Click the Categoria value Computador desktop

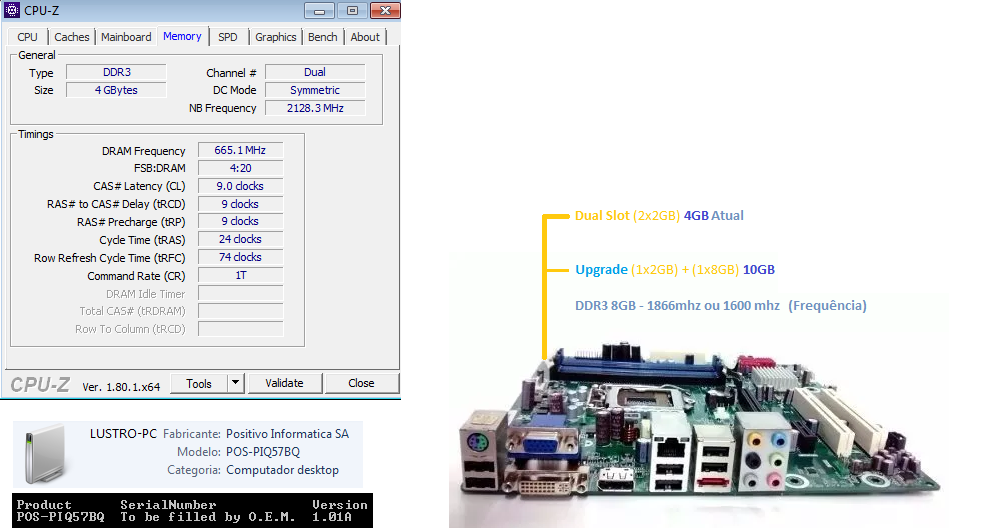click(x=282, y=470)
